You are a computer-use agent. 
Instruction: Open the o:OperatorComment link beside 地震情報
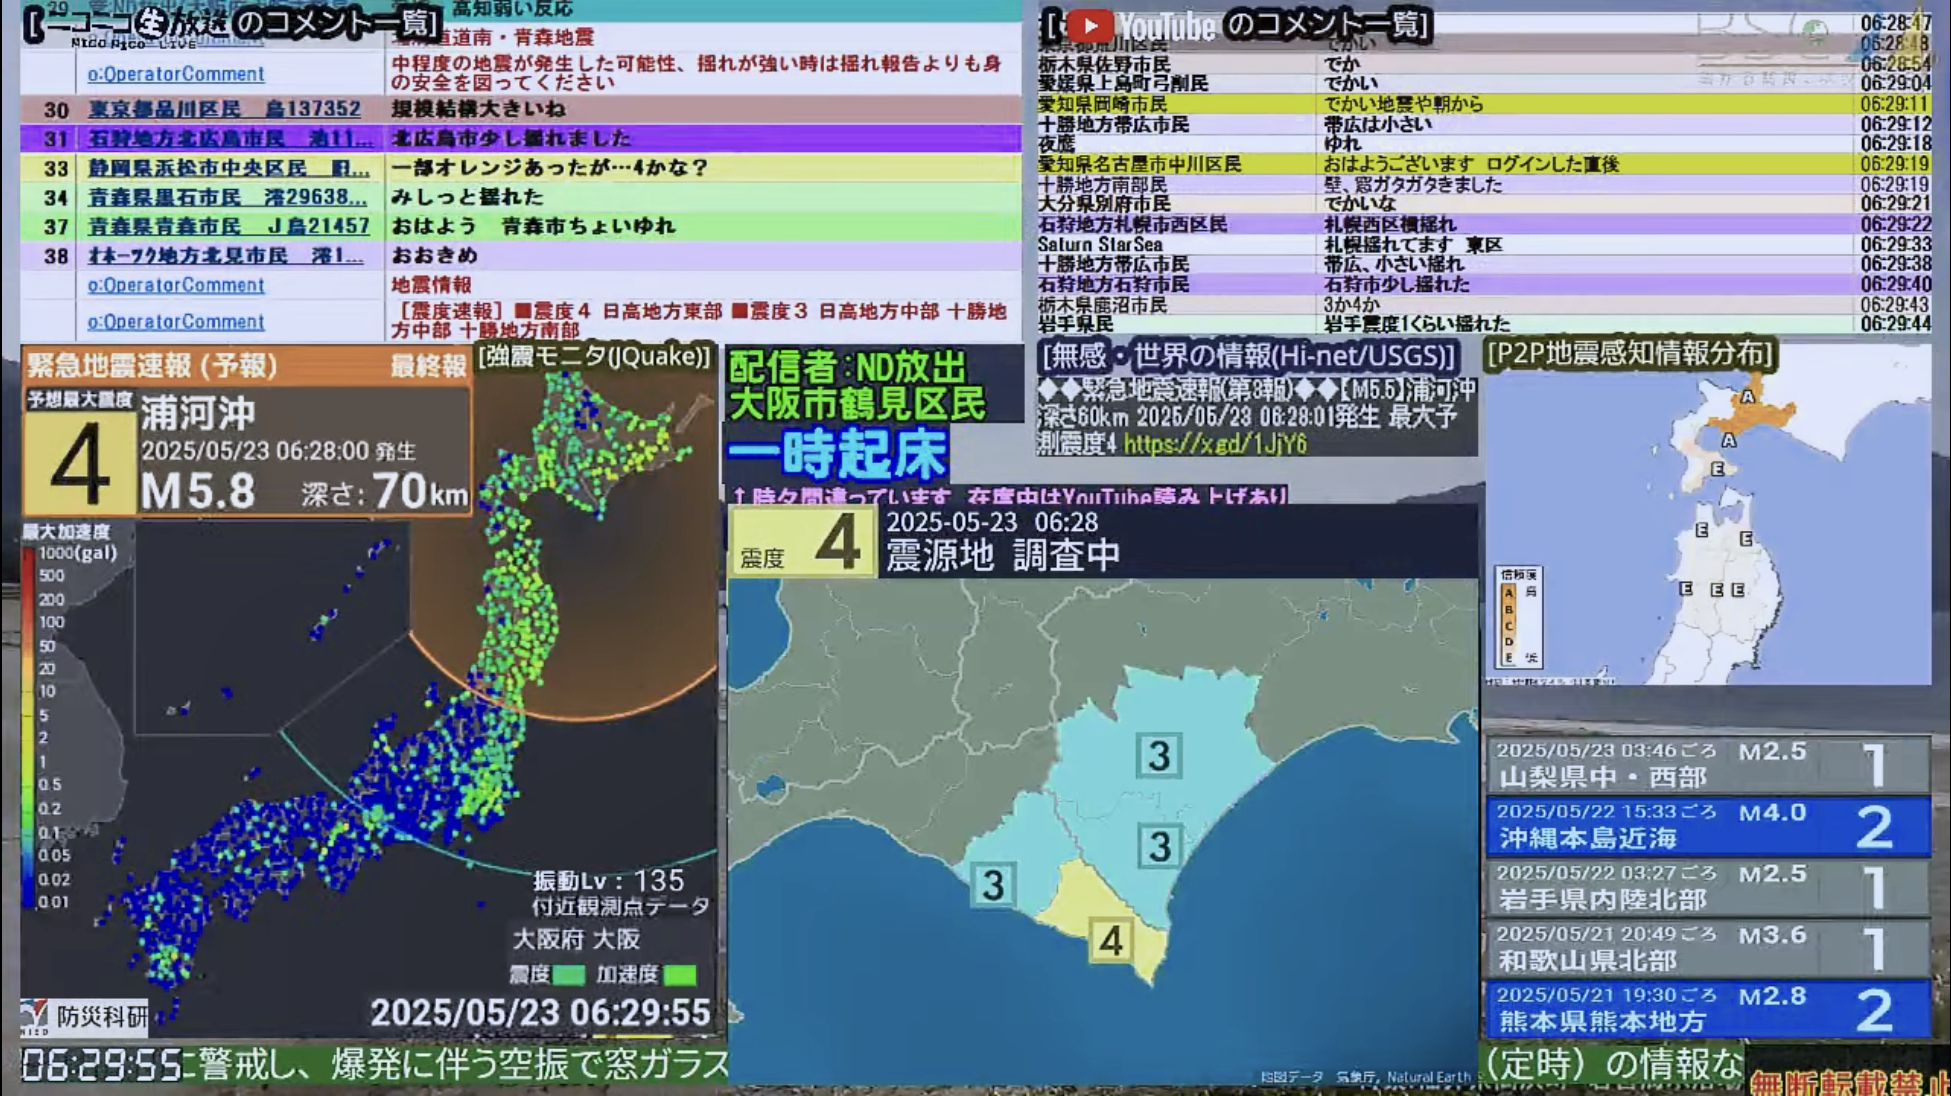click(x=176, y=285)
